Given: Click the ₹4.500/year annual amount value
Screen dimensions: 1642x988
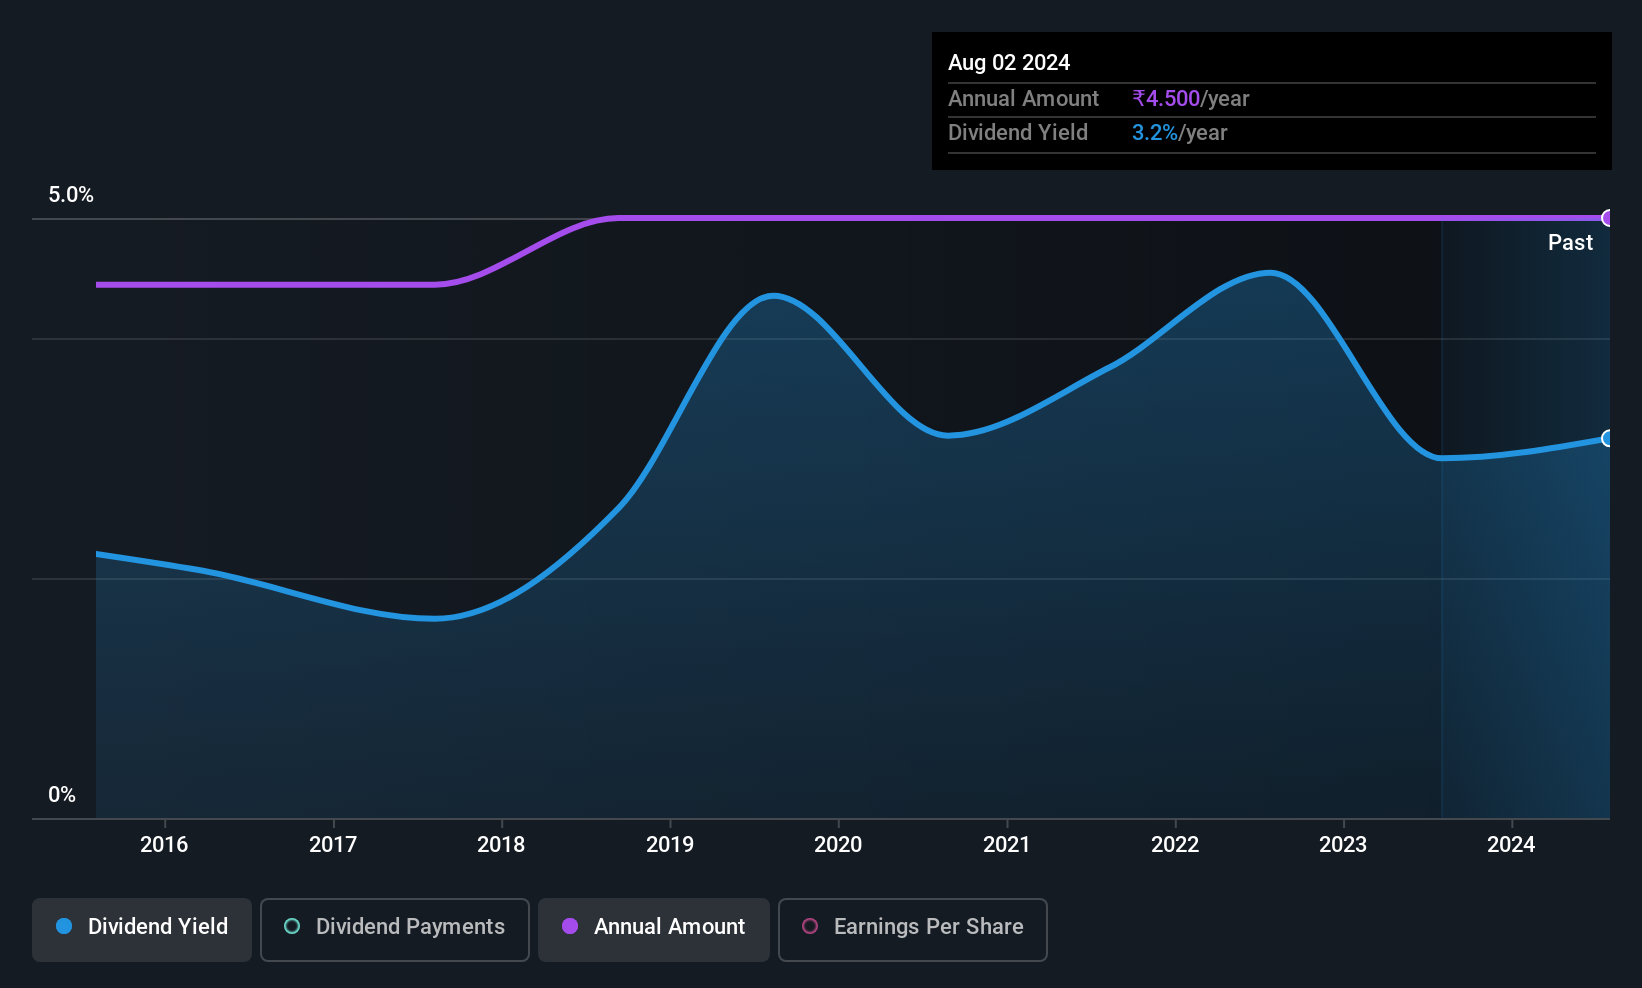Looking at the screenshot, I should coord(1191,98).
